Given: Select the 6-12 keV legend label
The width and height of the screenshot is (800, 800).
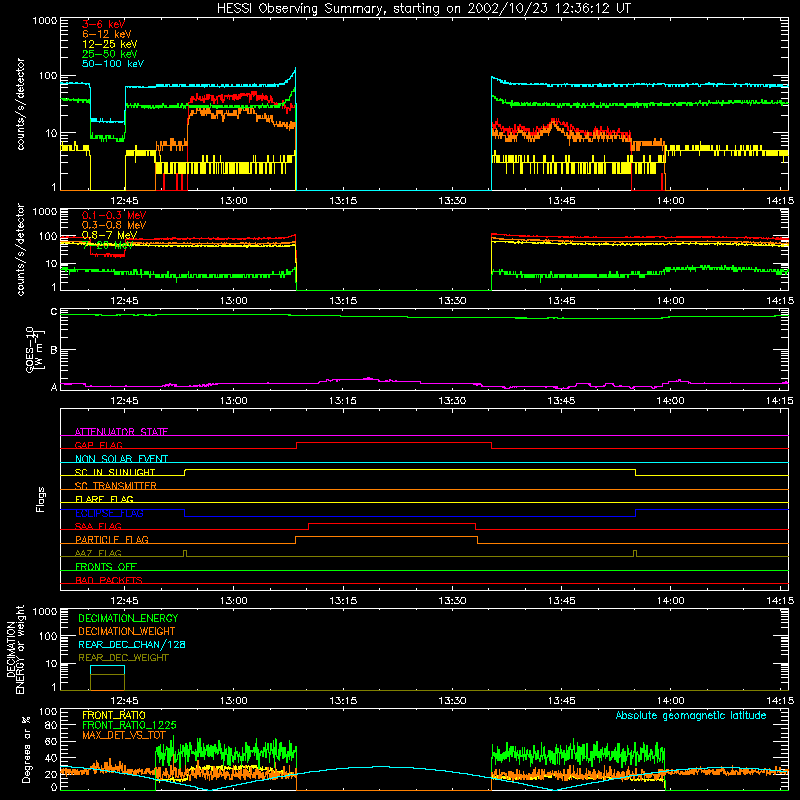Looking at the screenshot, I should coord(106,34).
